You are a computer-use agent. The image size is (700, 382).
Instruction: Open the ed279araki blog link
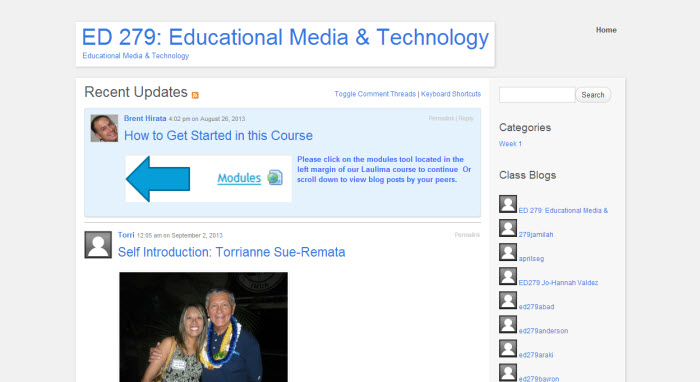point(536,355)
